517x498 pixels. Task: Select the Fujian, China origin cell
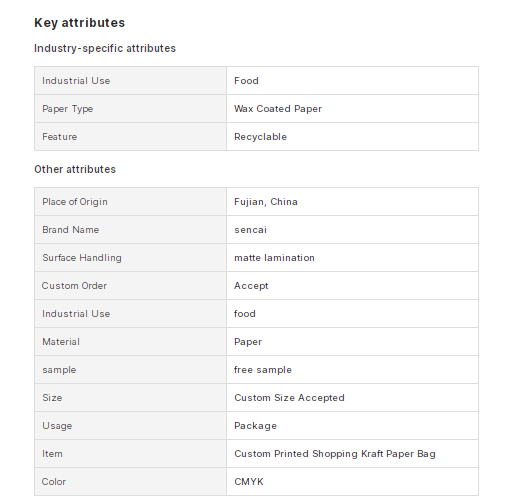[352, 202]
